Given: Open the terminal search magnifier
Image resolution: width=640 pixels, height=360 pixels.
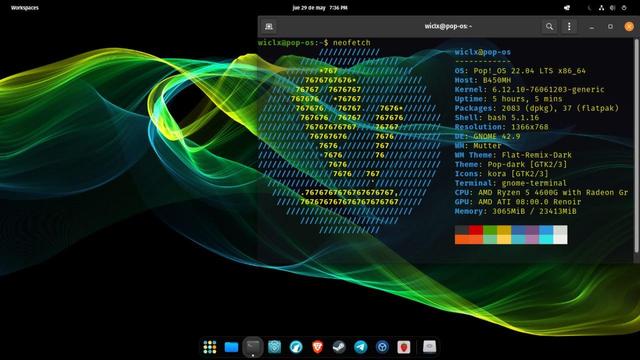Looking at the screenshot, I should click(549, 27).
